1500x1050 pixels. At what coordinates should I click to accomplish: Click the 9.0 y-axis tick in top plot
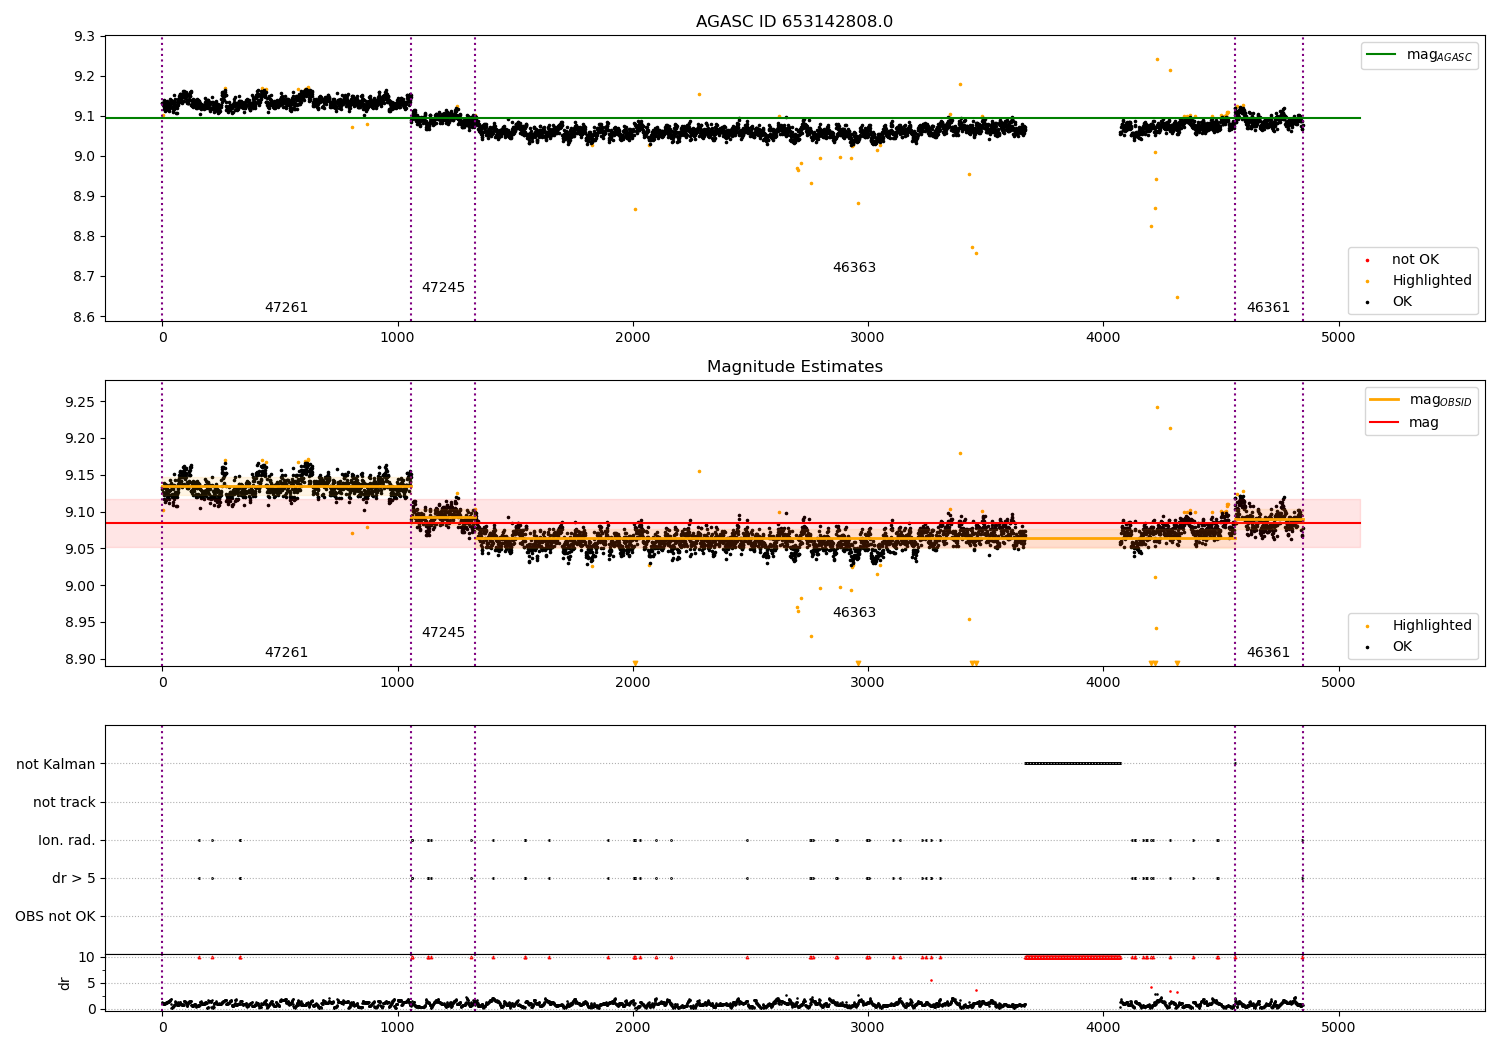pos(85,156)
